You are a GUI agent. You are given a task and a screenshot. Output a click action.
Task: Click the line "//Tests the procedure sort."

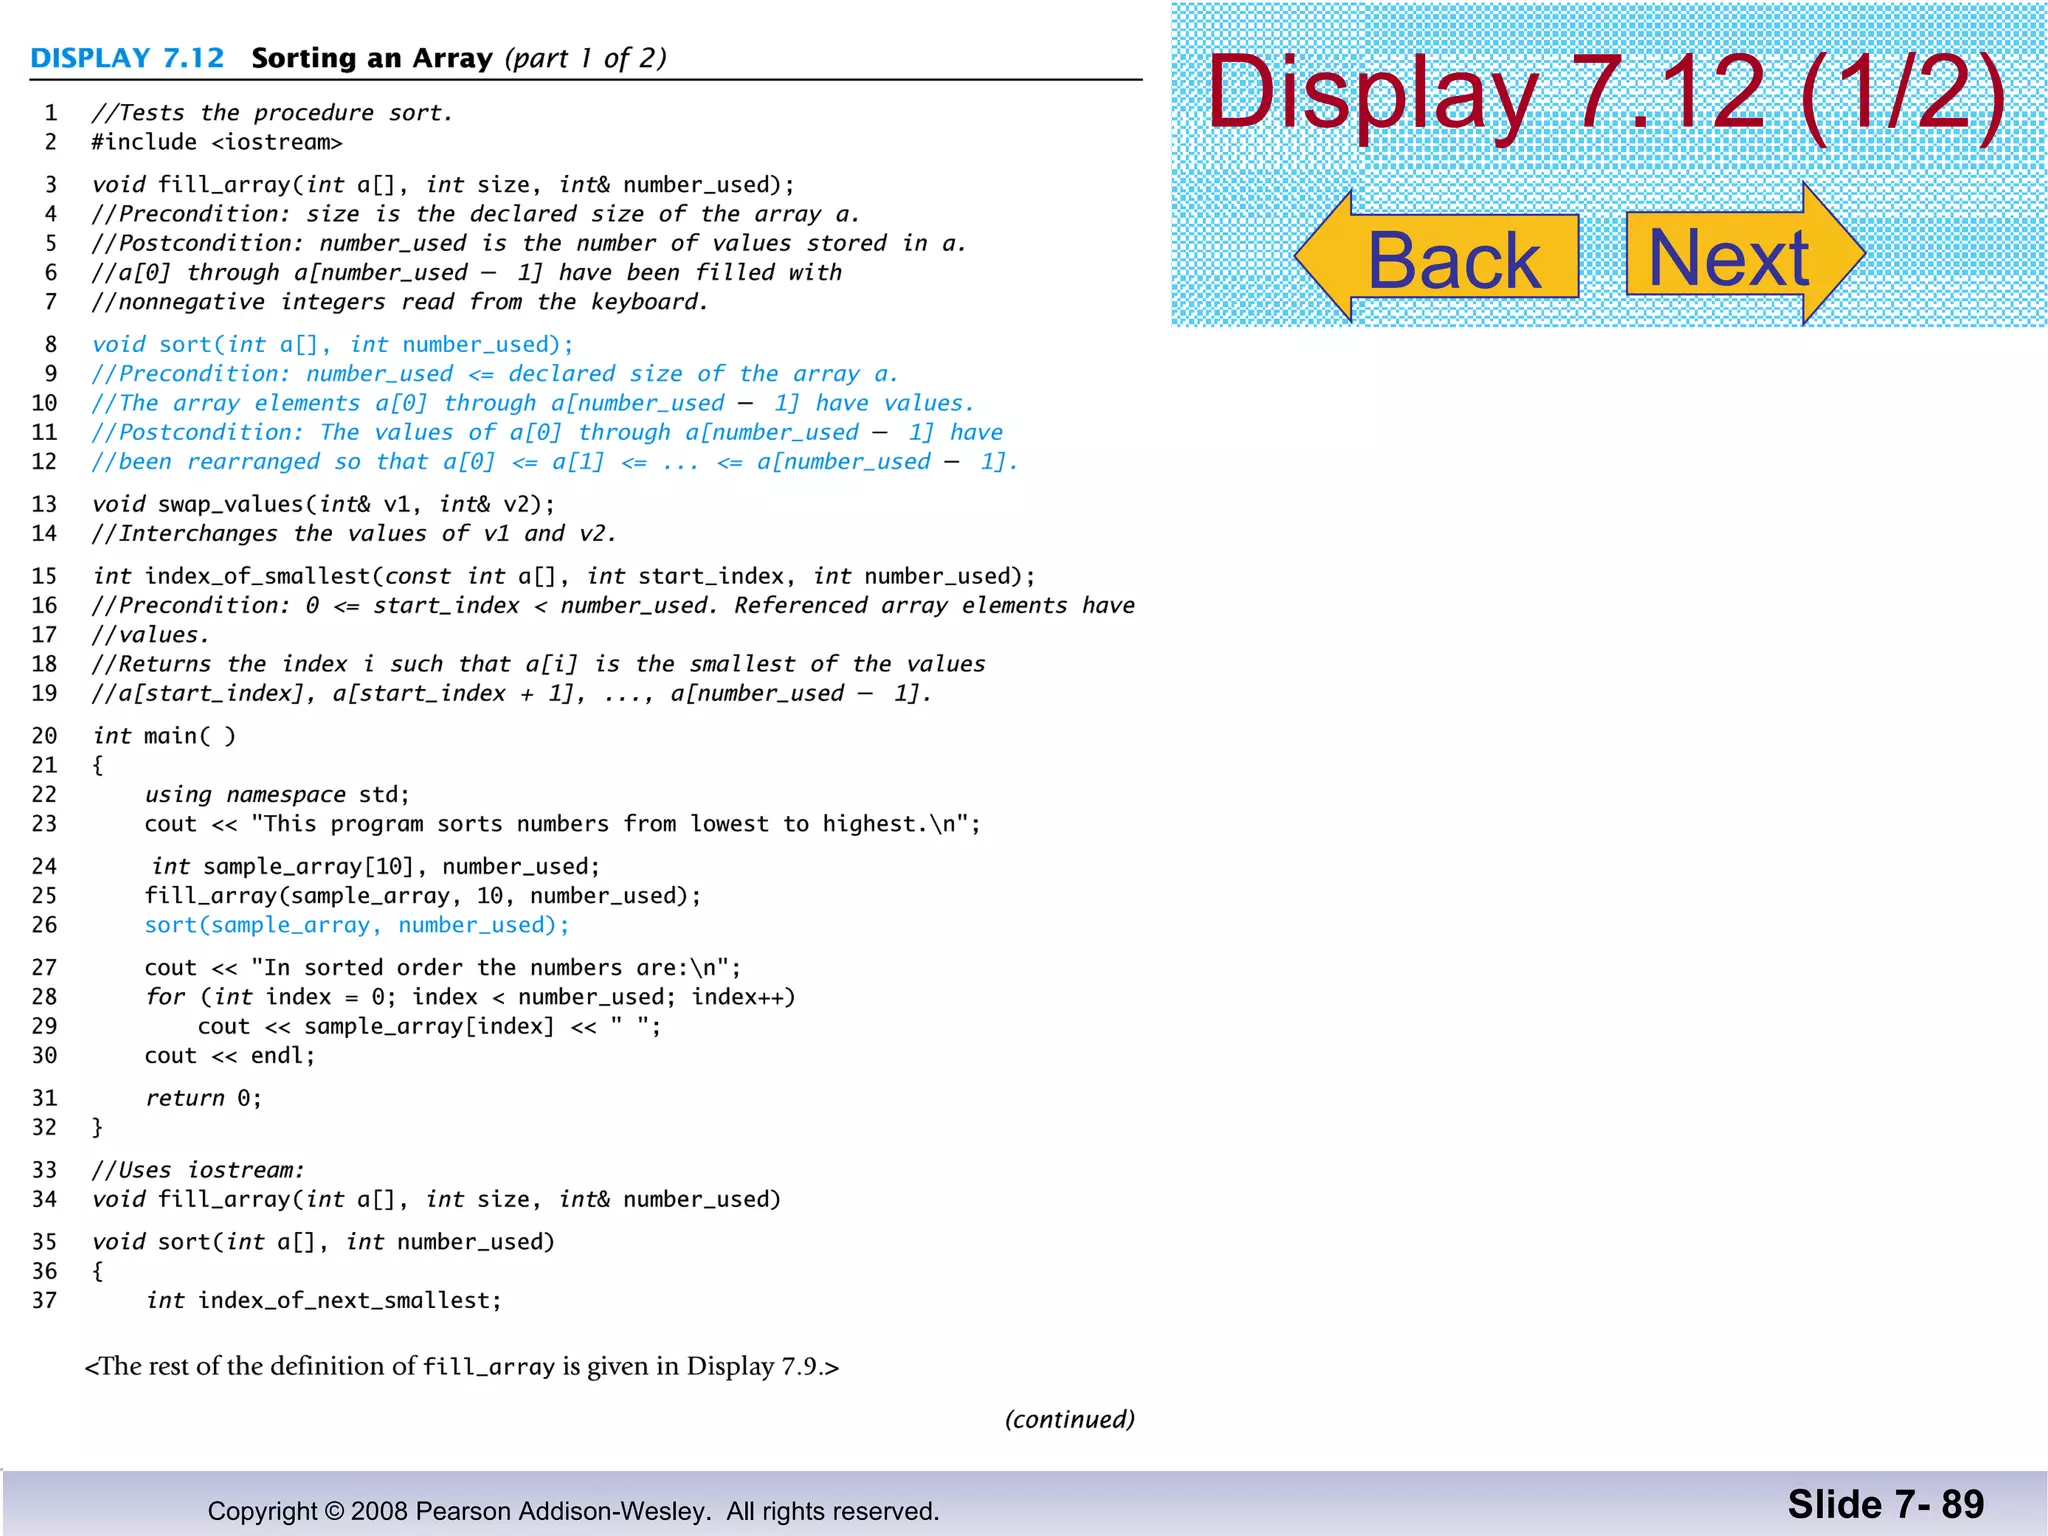272,113
